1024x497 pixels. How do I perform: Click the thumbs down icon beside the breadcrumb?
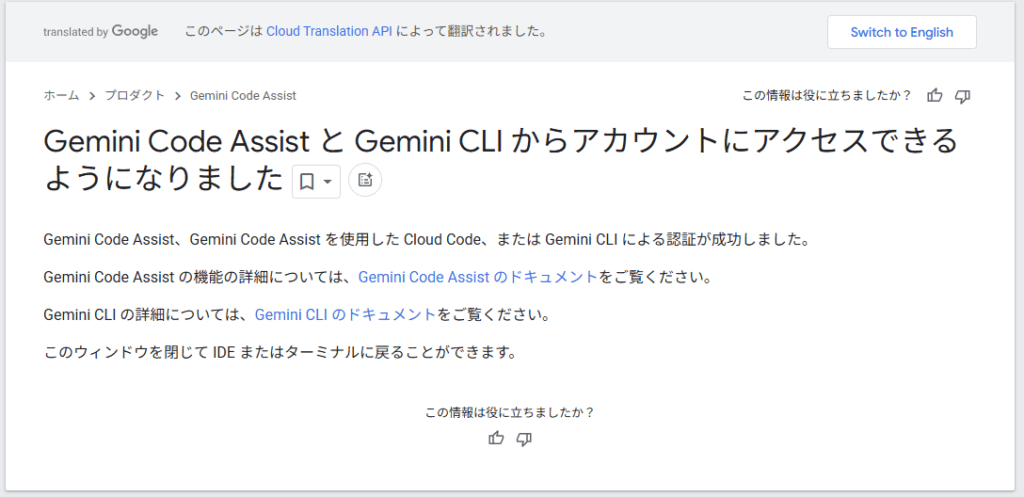(963, 96)
